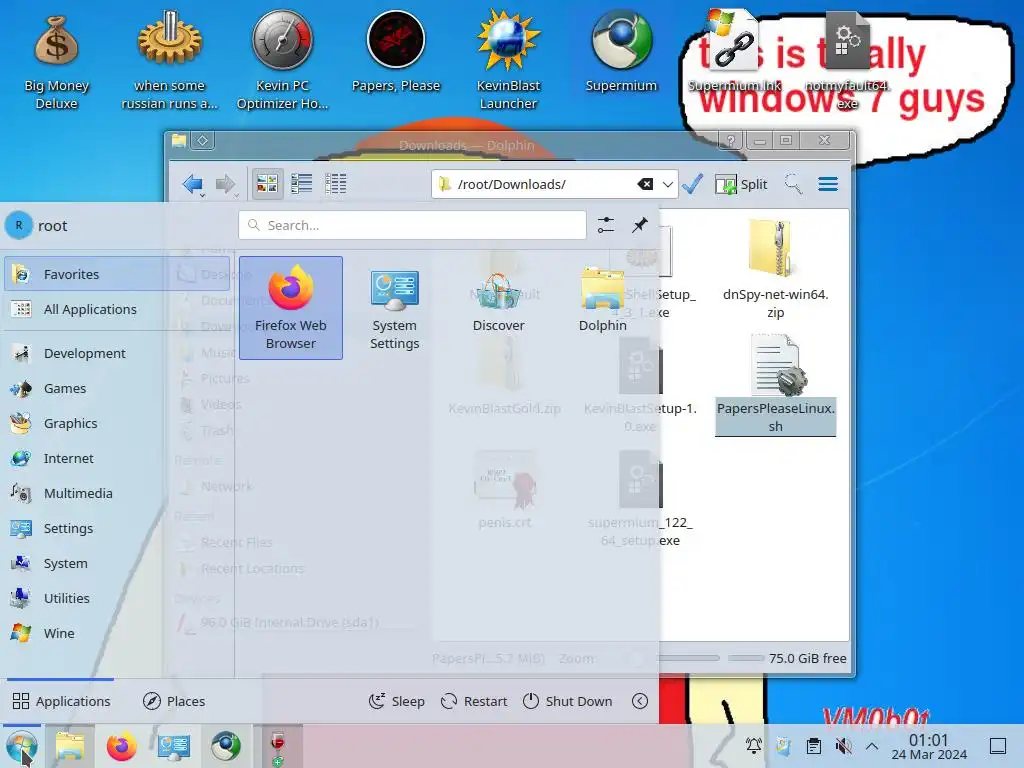
Task: Click the start menu orb on taskbar
Action: click(22, 746)
